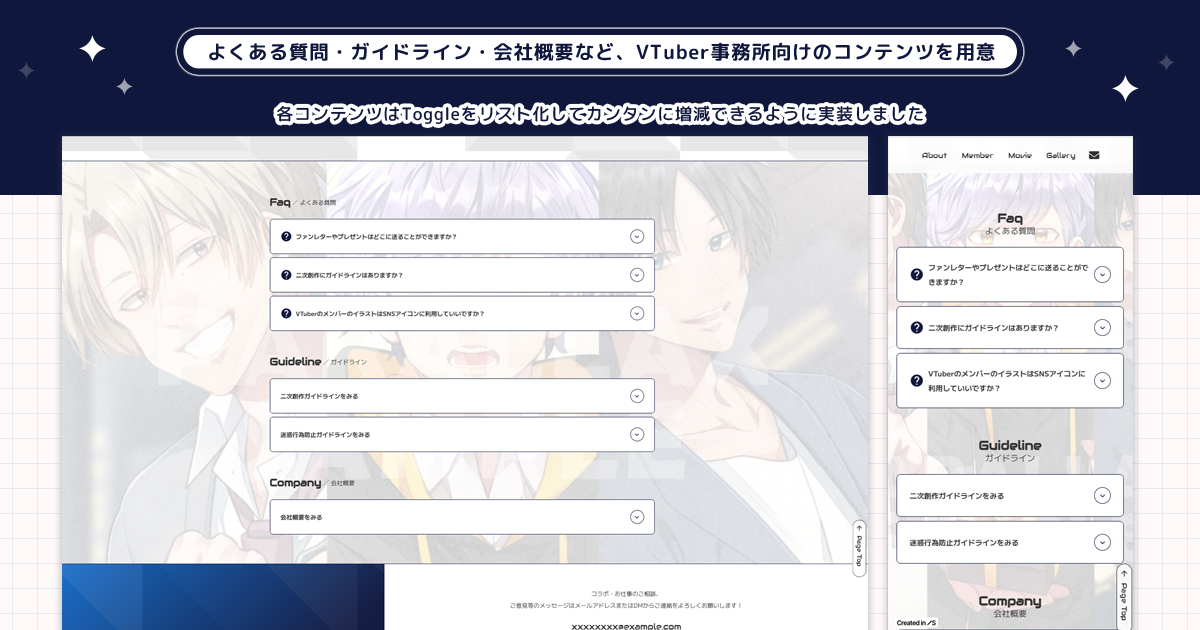Select About in the mobile navigation bar
Image resolution: width=1200 pixels, height=630 pixels.
coord(934,155)
